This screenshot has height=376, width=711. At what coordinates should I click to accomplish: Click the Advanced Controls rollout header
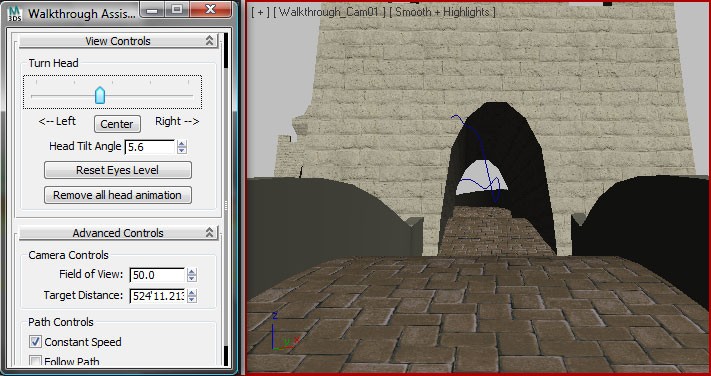point(118,233)
